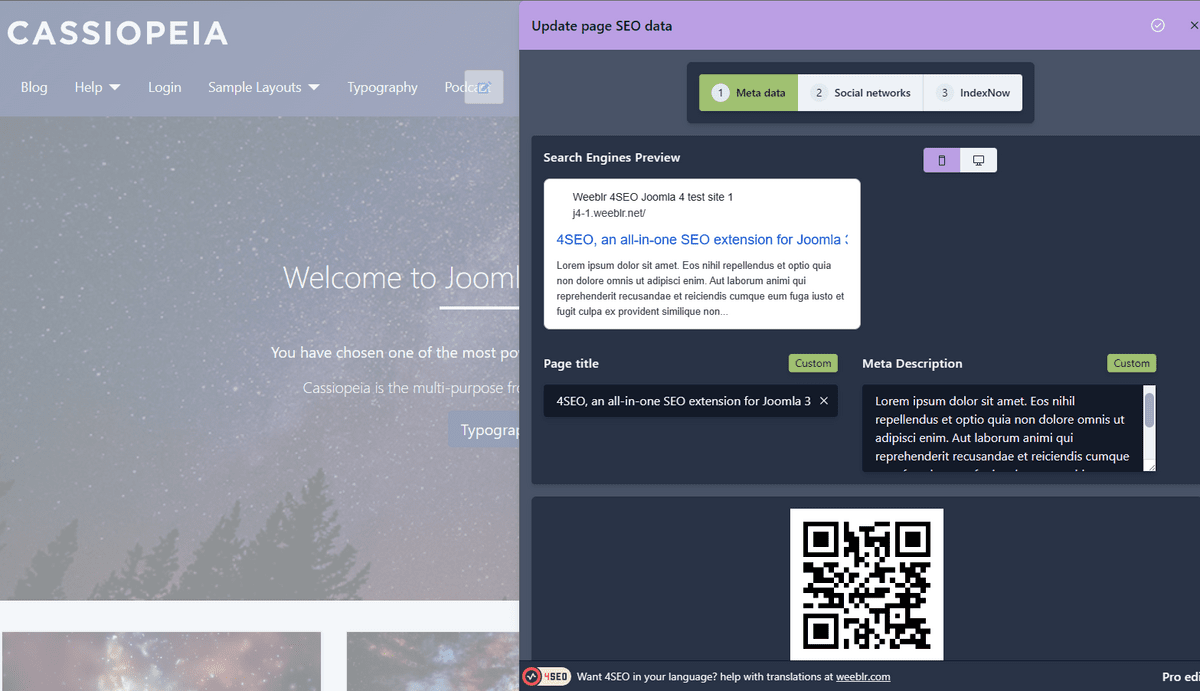Click the j4-1.weeblr.net/ URL in the preview

pyautogui.click(x=609, y=213)
